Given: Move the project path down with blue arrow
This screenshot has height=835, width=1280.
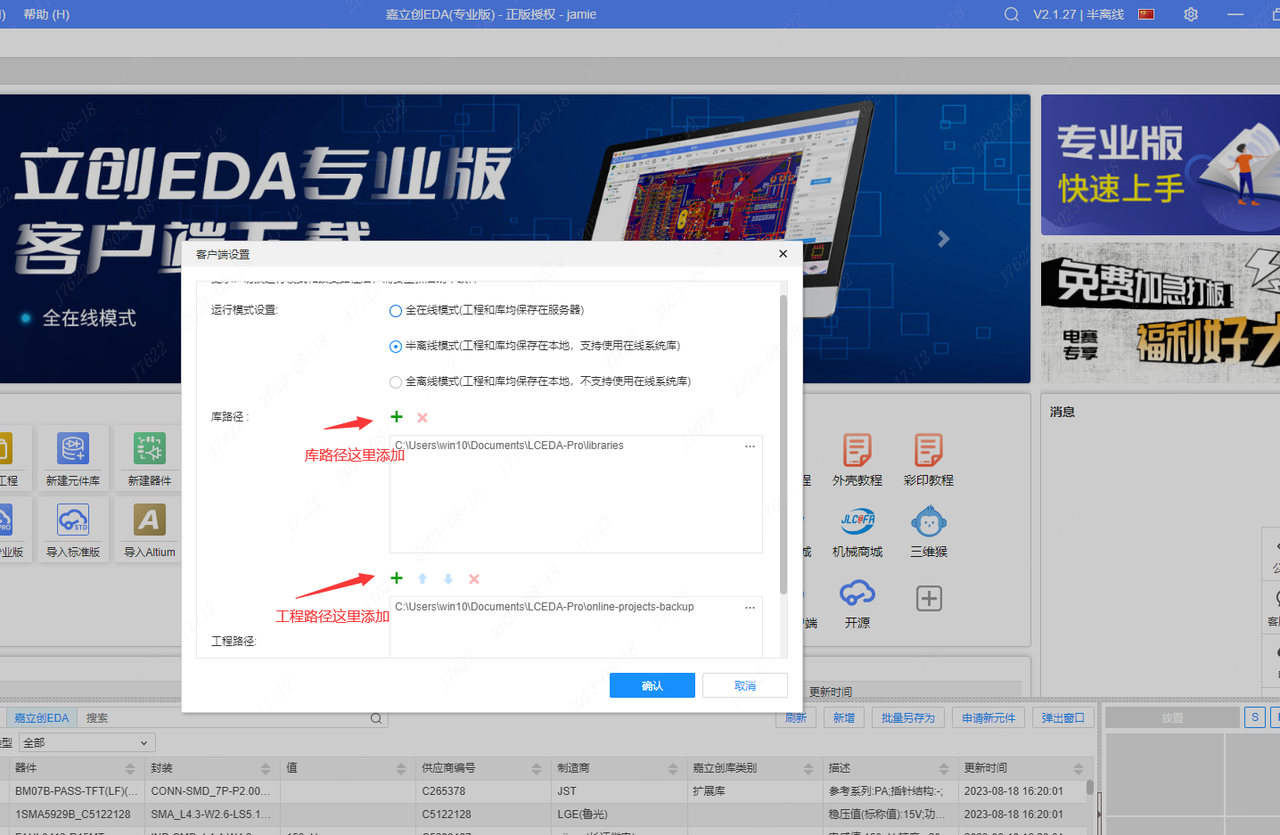Looking at the screenshot, I should (x=448, y=578).
